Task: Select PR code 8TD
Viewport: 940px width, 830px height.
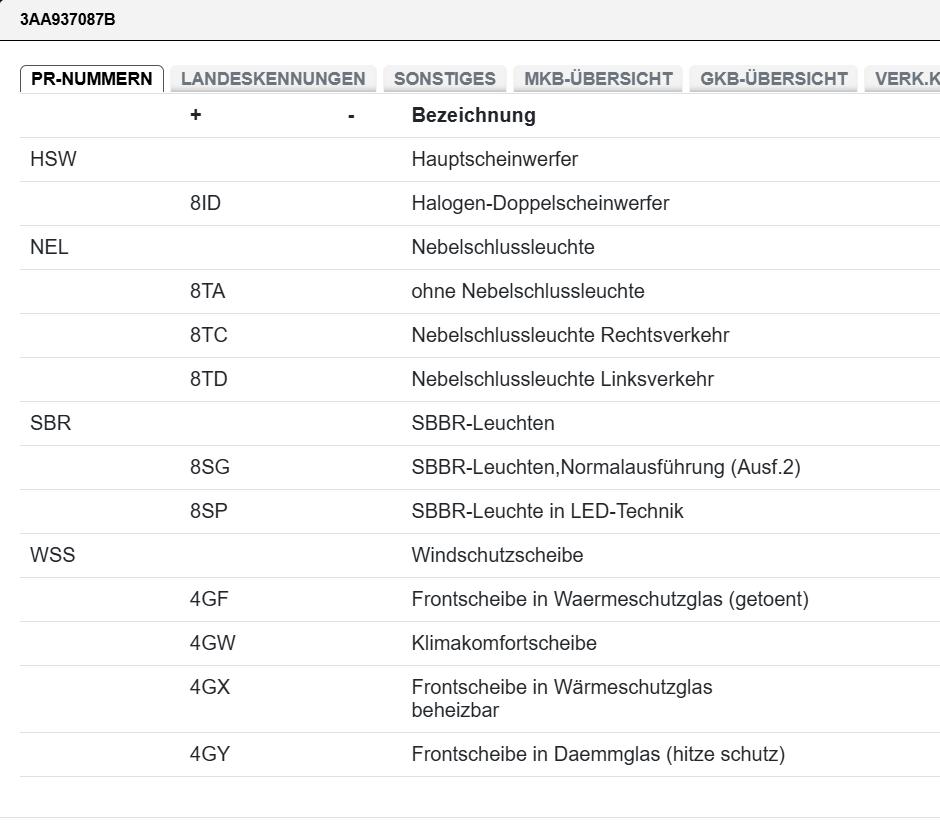Action: 208,380
